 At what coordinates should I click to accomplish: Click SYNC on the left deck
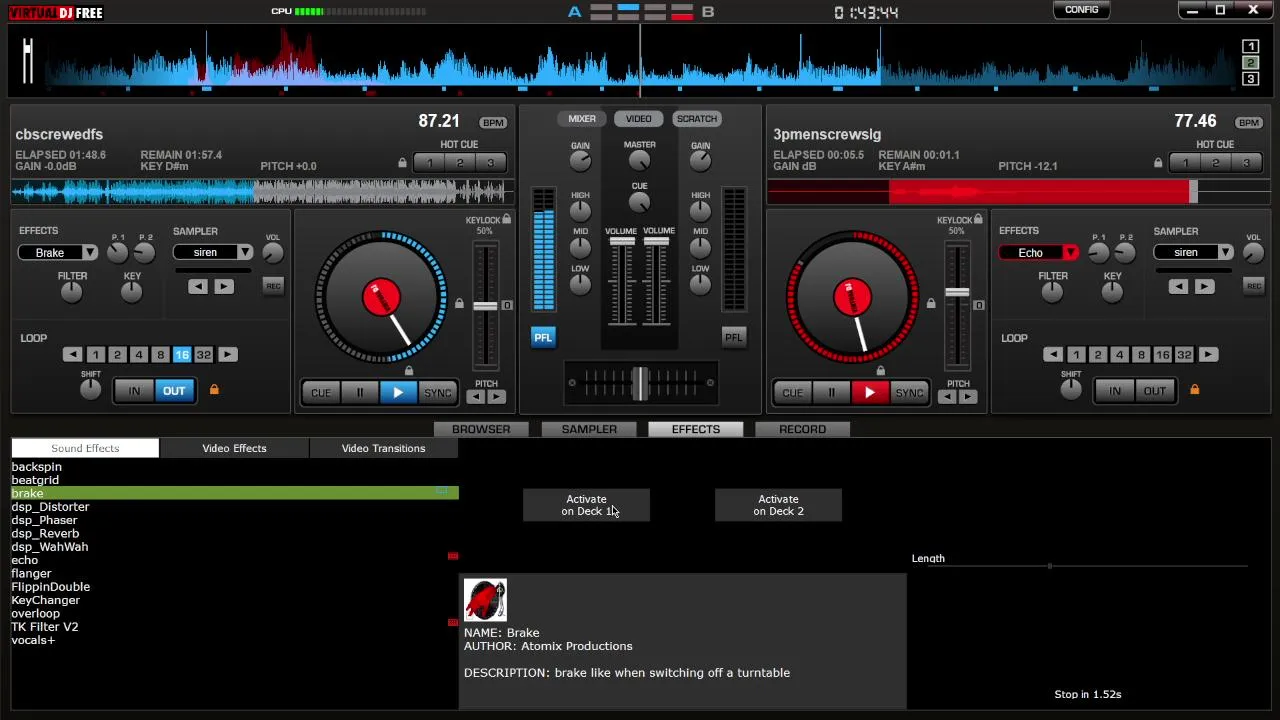coord(438,393)
